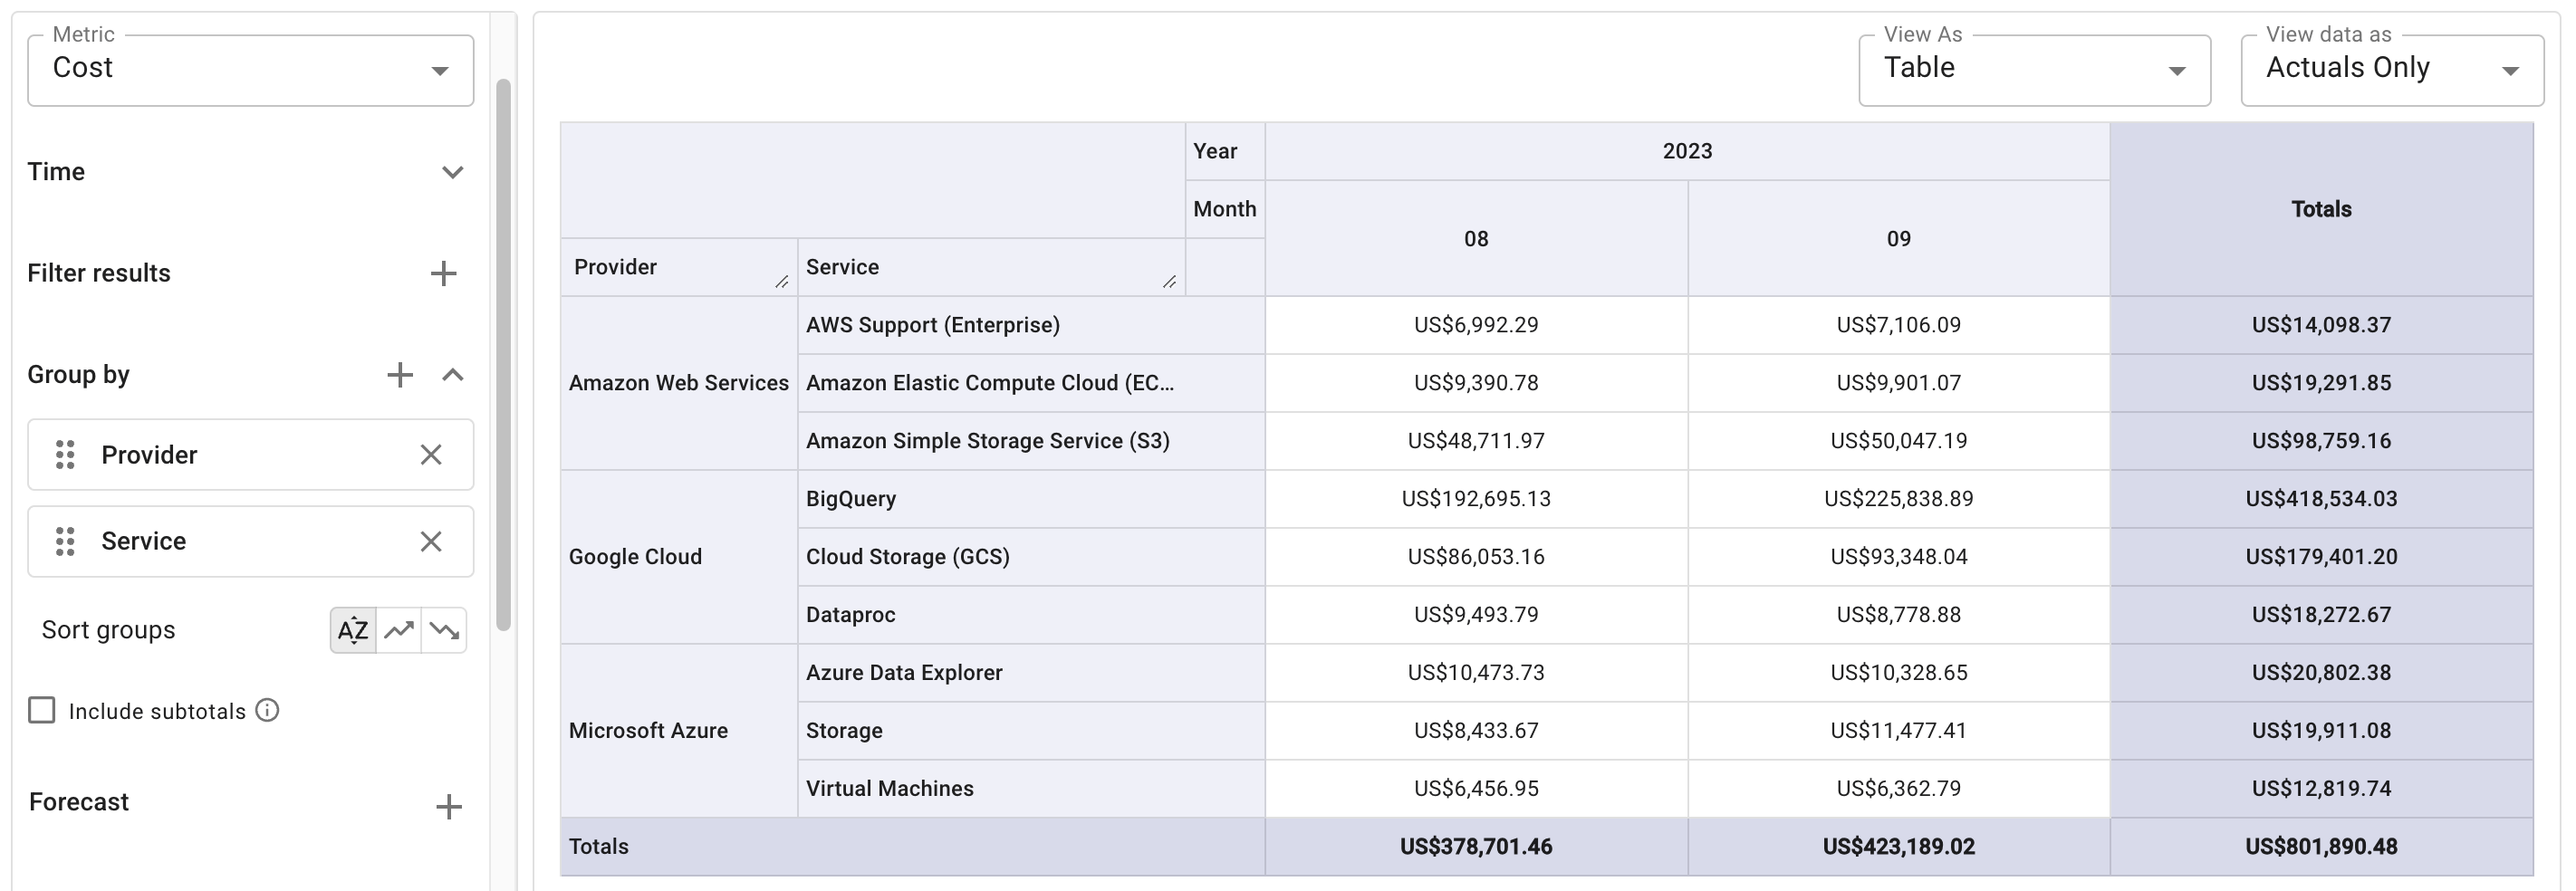Image resolution: width=2576 pixels, height=891 pixels.
Task: Click the Include subtotals info icon
Action: 267,710
